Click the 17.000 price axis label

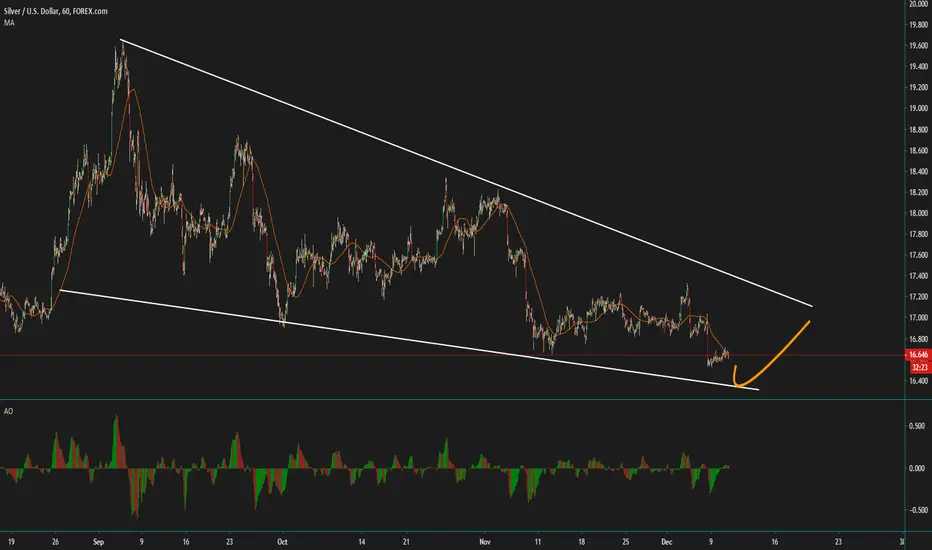918,318
